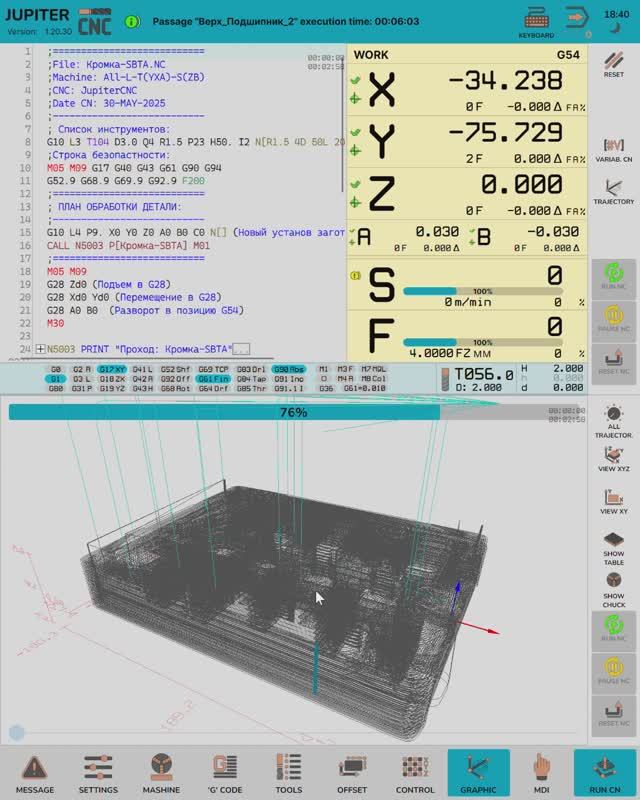Viewport: 640px width, 800px height.
Task: Toggle the G68 Rot indicator
Action: pos(175,388)
